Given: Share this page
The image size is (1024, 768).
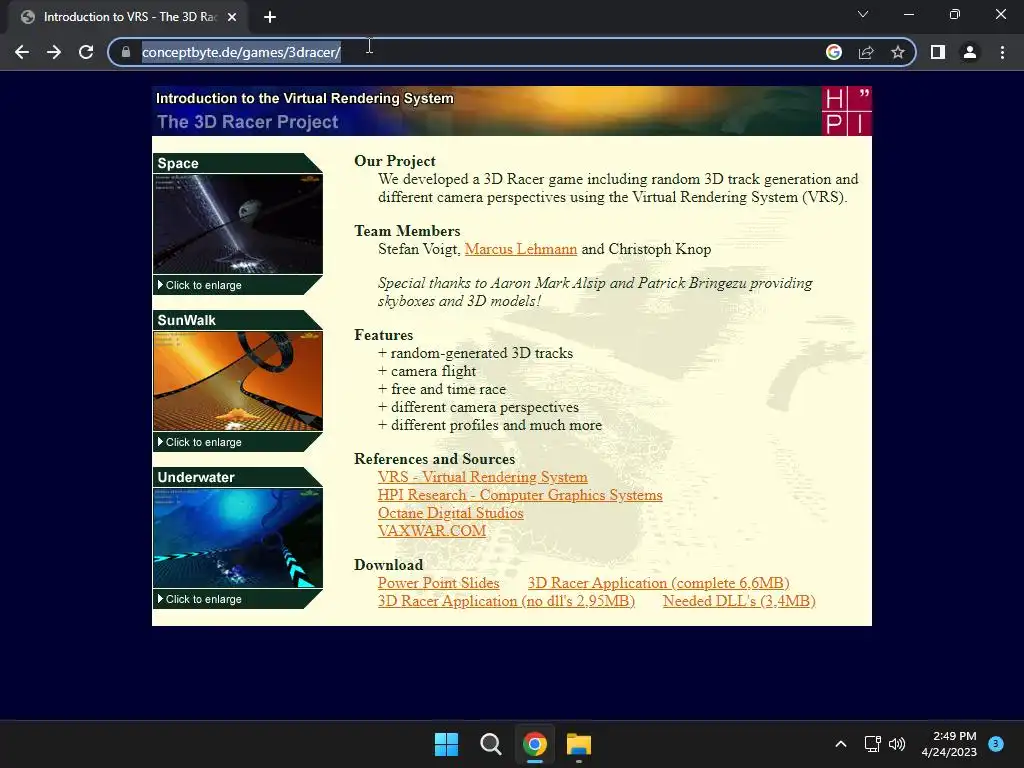Looking at the screenshot, I should click(866, 52).
